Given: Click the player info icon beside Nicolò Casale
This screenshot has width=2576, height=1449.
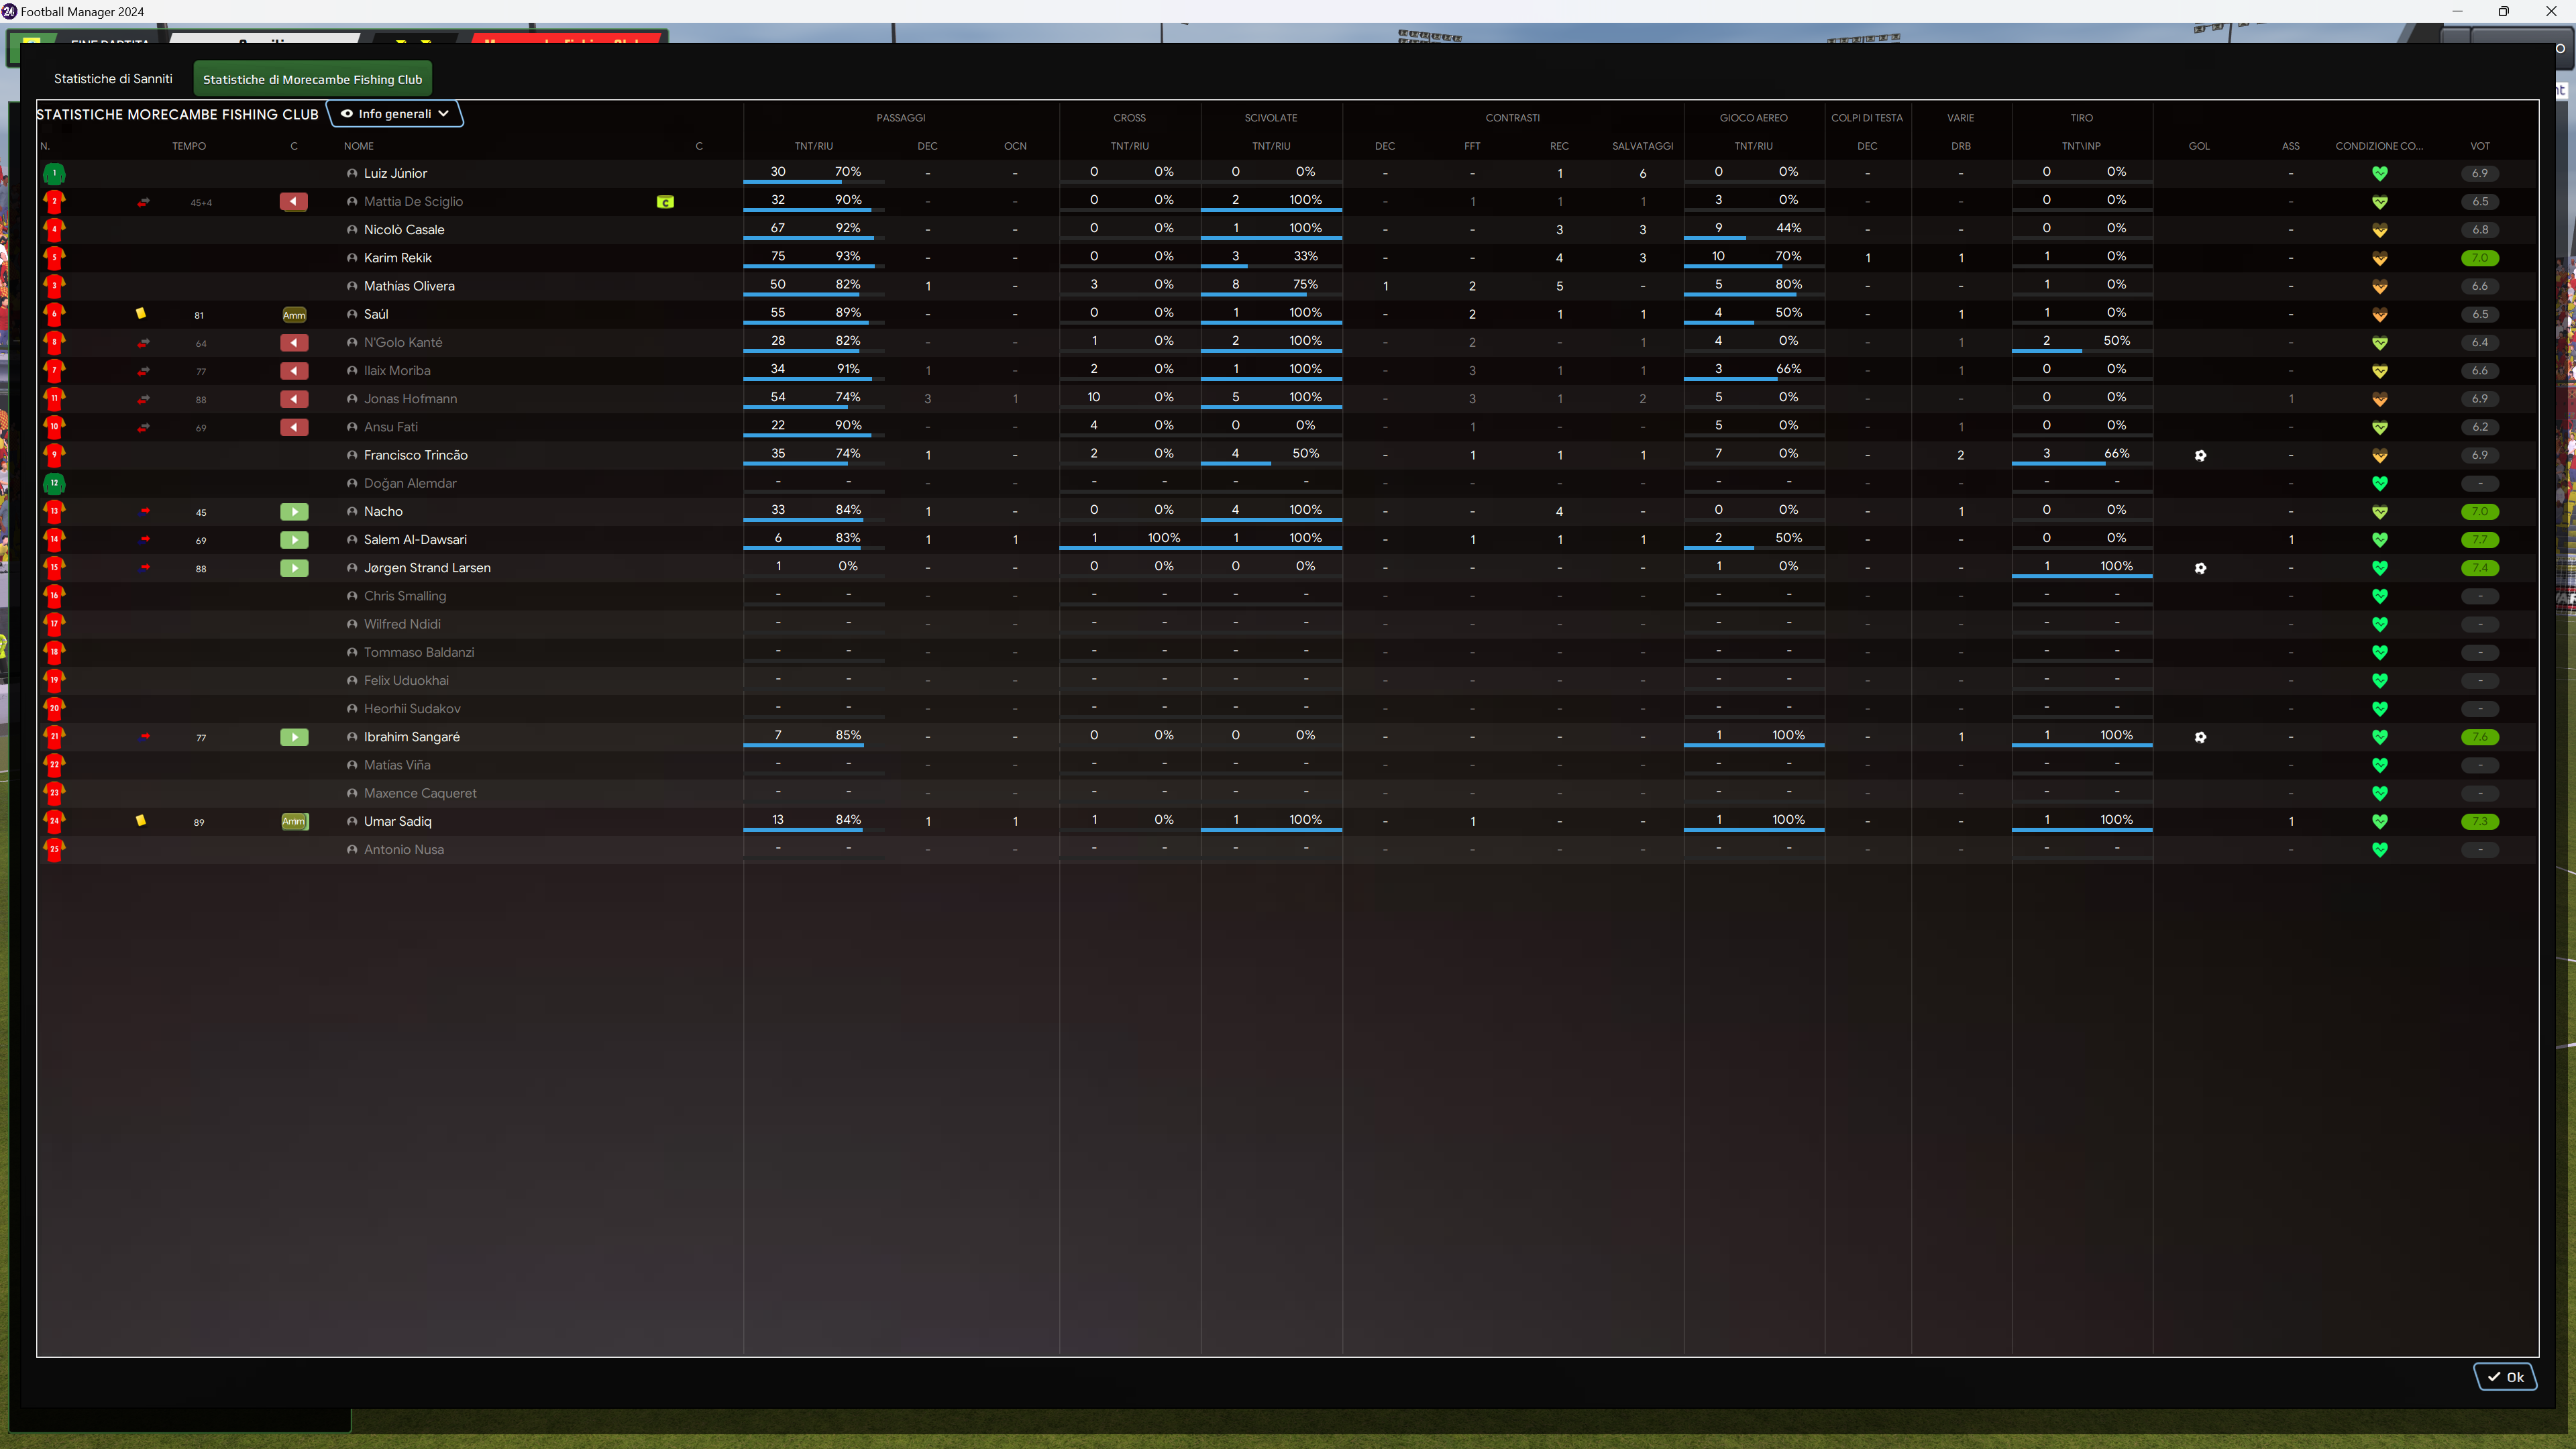Looking at the screenshot, I should [352, 230].
